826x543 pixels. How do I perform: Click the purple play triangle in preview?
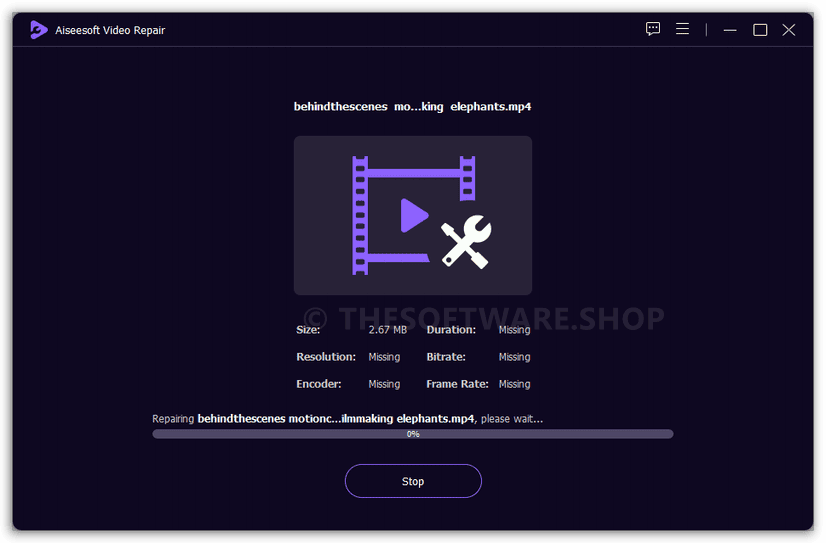coord(414,215)
